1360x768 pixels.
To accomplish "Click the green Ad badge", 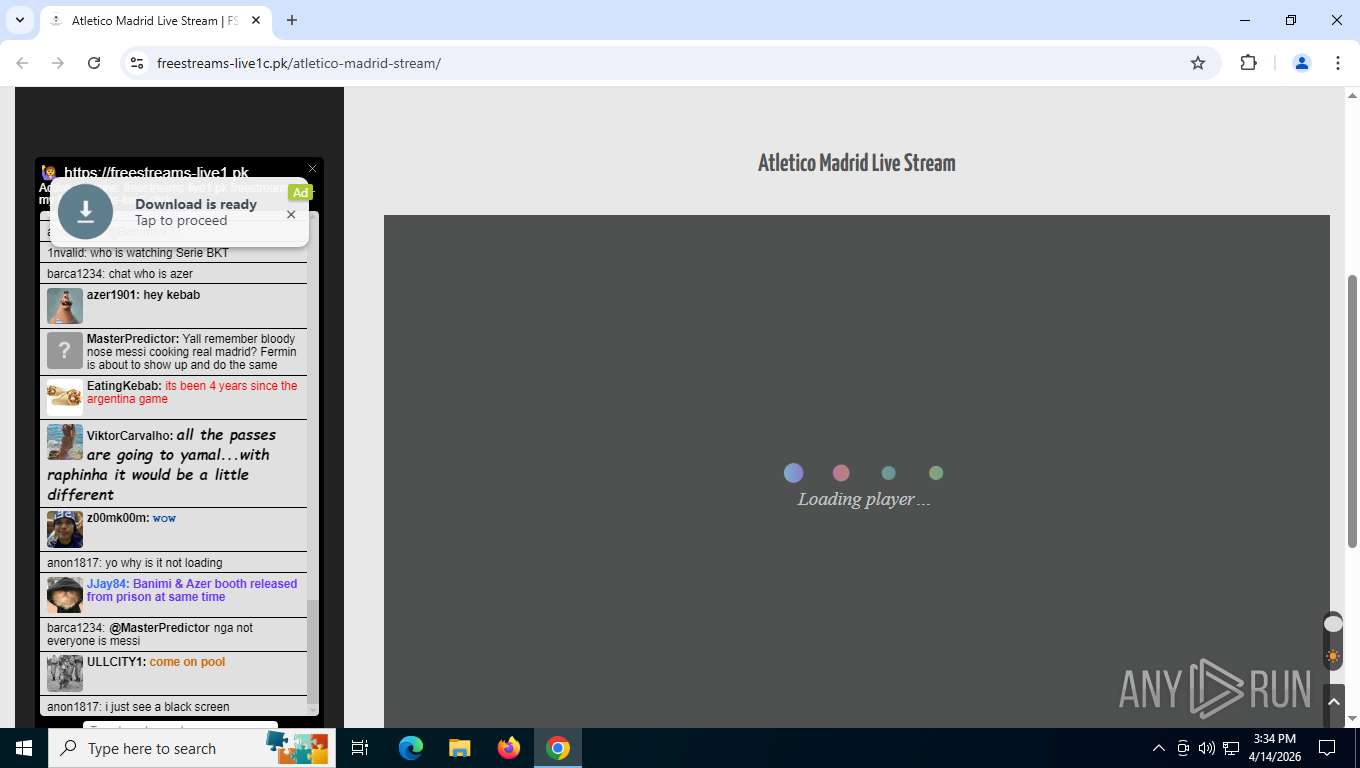I will 300,192.
